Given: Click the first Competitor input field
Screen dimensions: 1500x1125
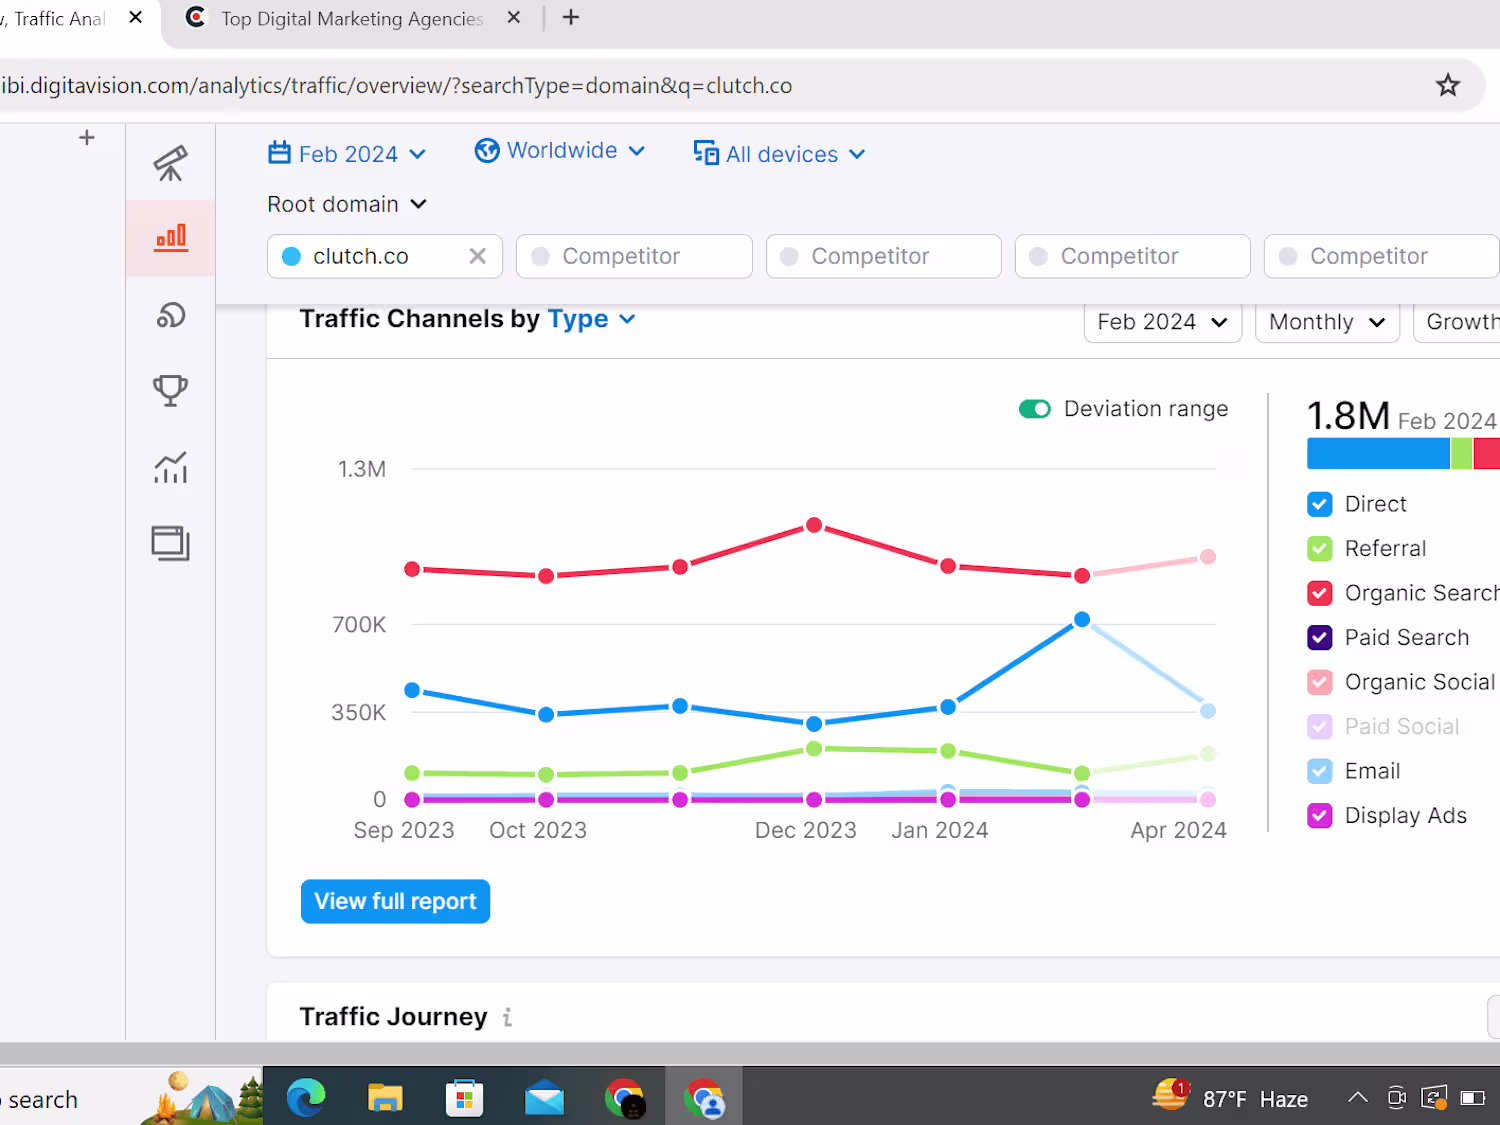Looking at the screenshot, I should tap(634, 256).
